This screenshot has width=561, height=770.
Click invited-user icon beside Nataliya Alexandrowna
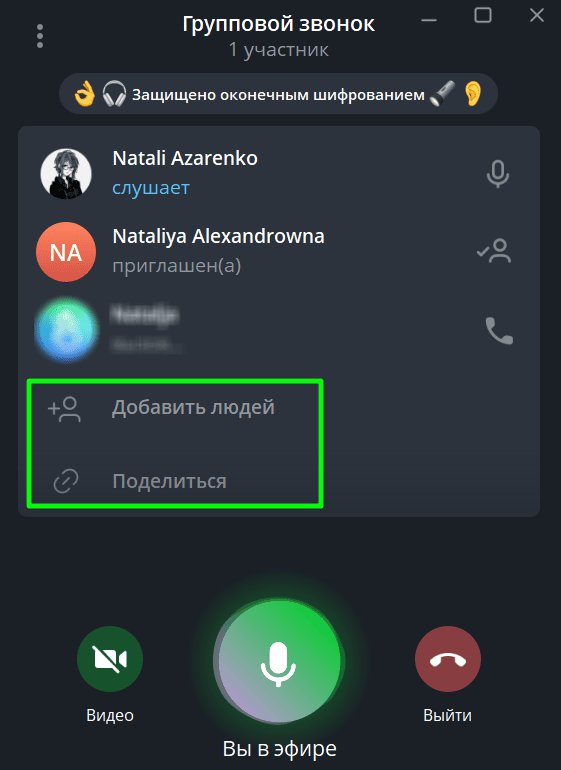(x=494, y=251)
